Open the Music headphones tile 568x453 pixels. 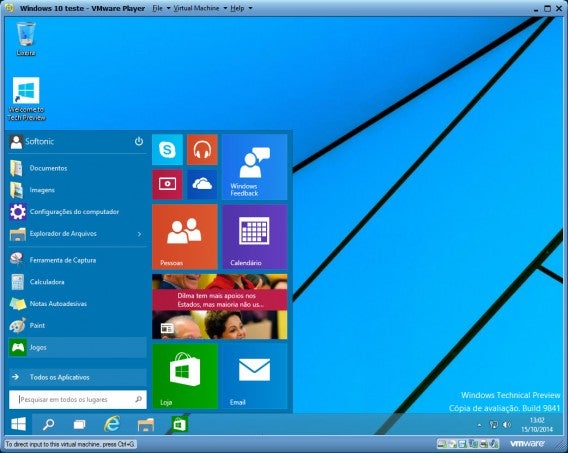202,149
